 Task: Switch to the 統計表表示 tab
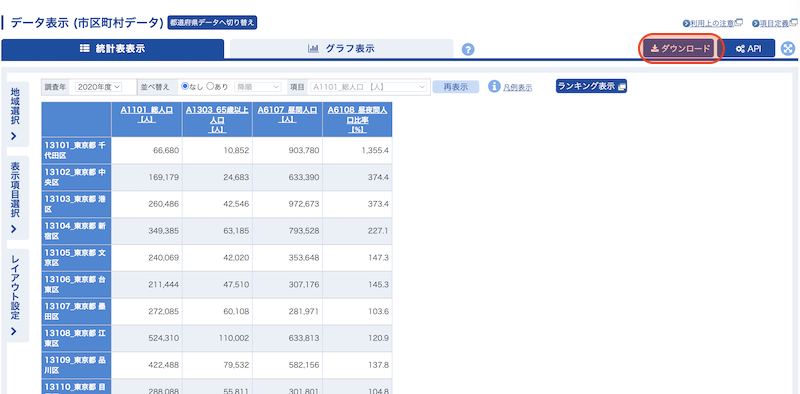[113, 49]
